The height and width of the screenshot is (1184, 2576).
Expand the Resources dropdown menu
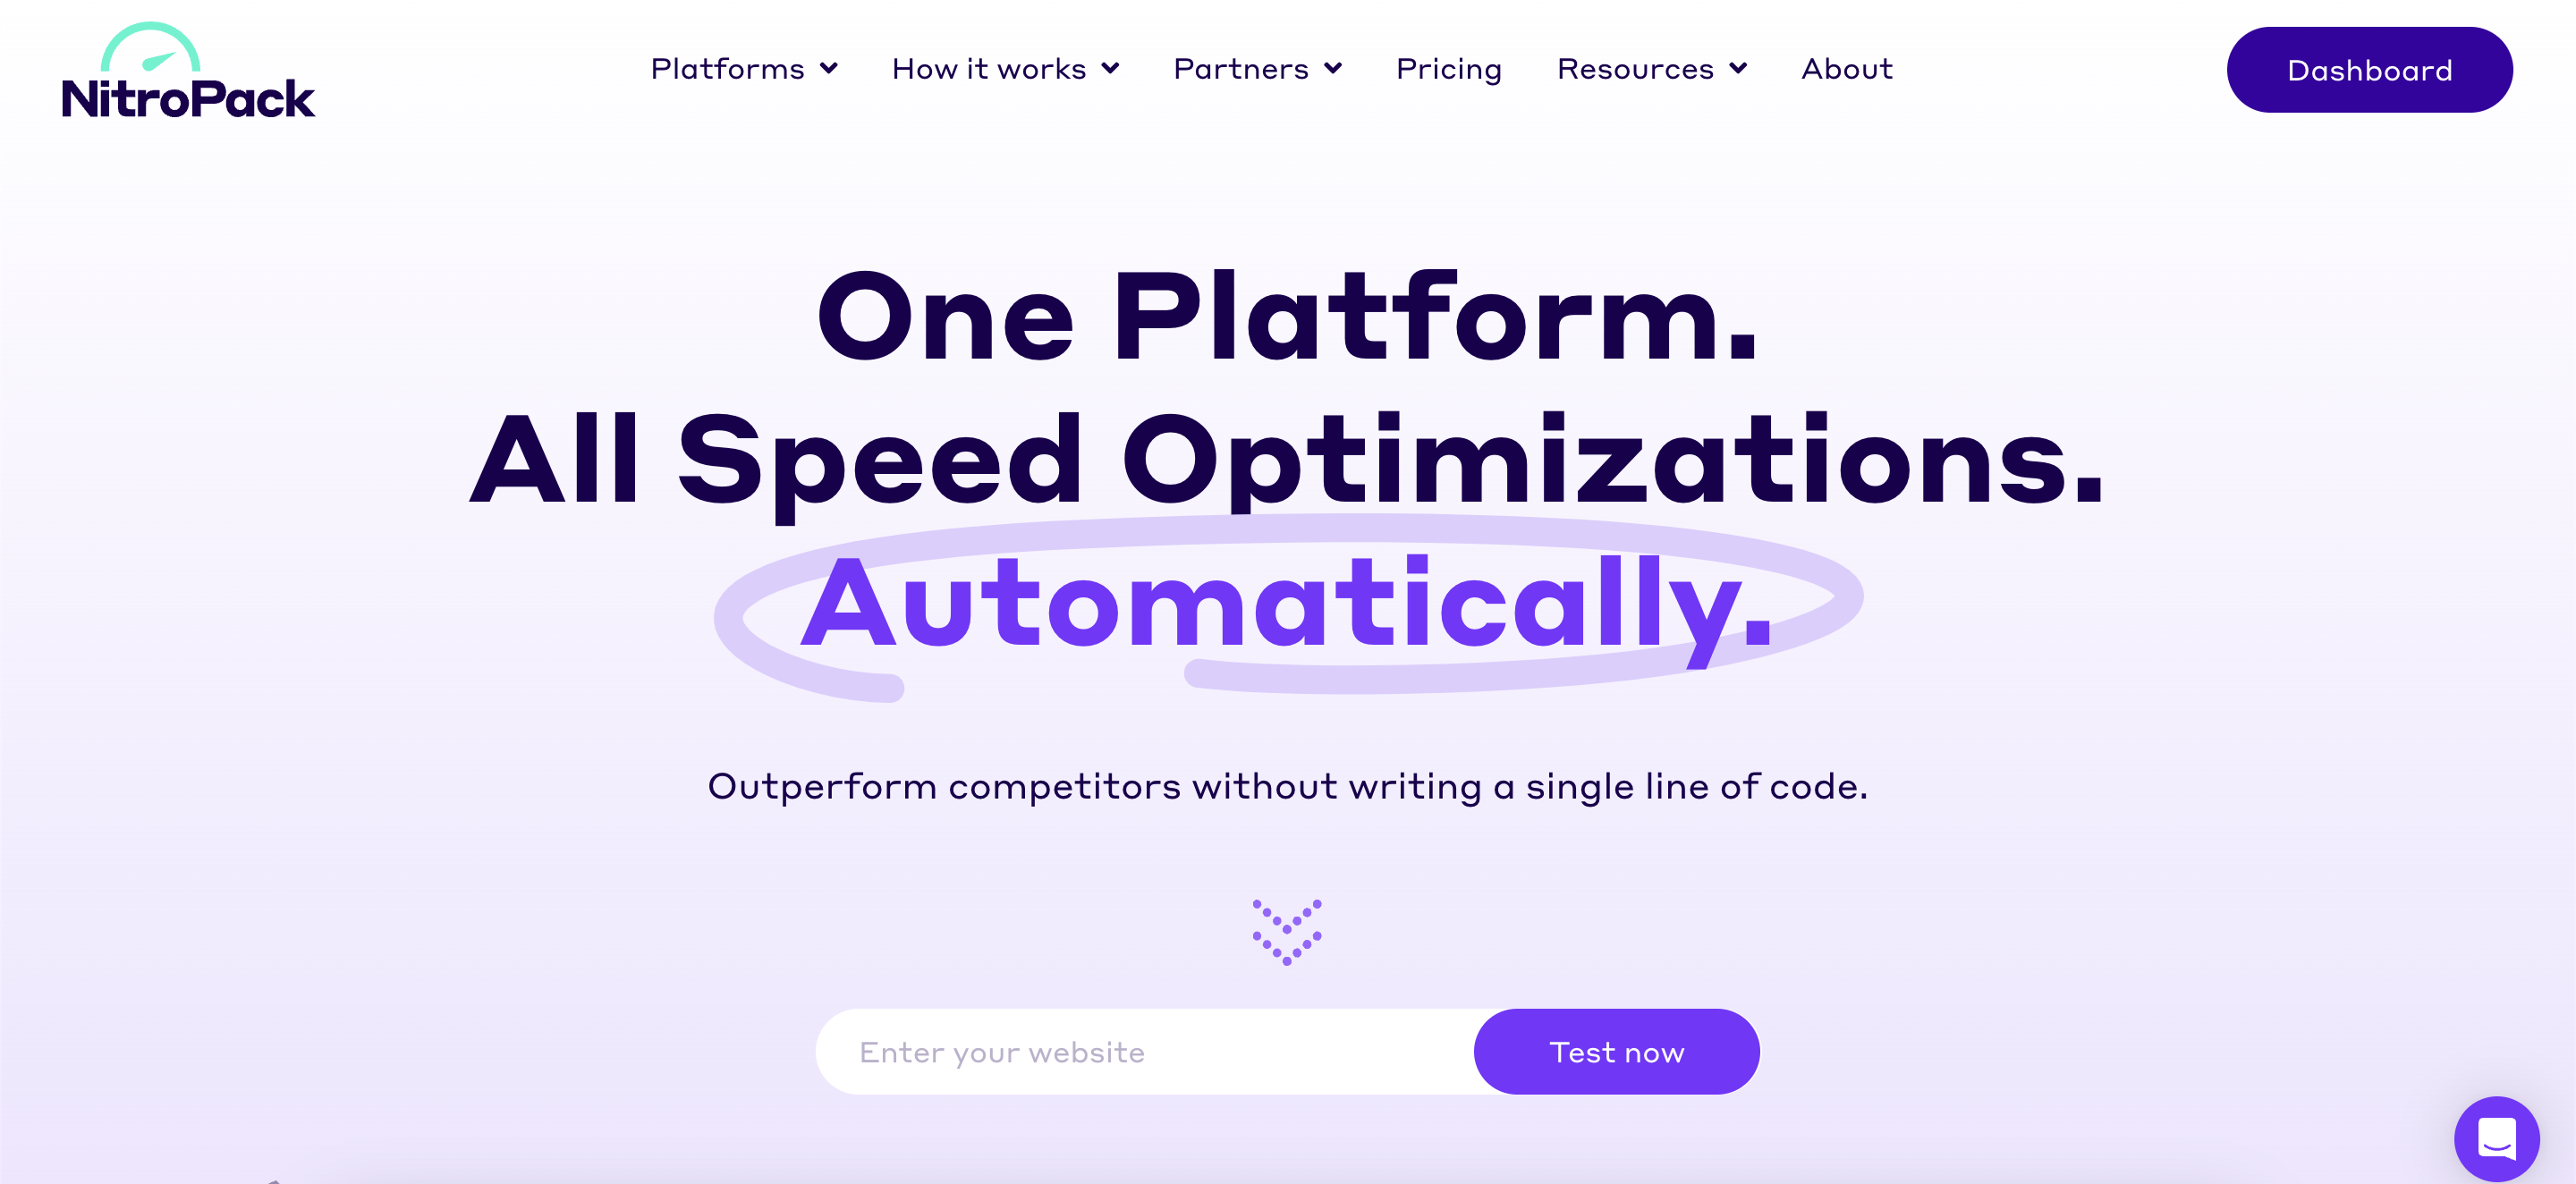(x=1649, y=69)
